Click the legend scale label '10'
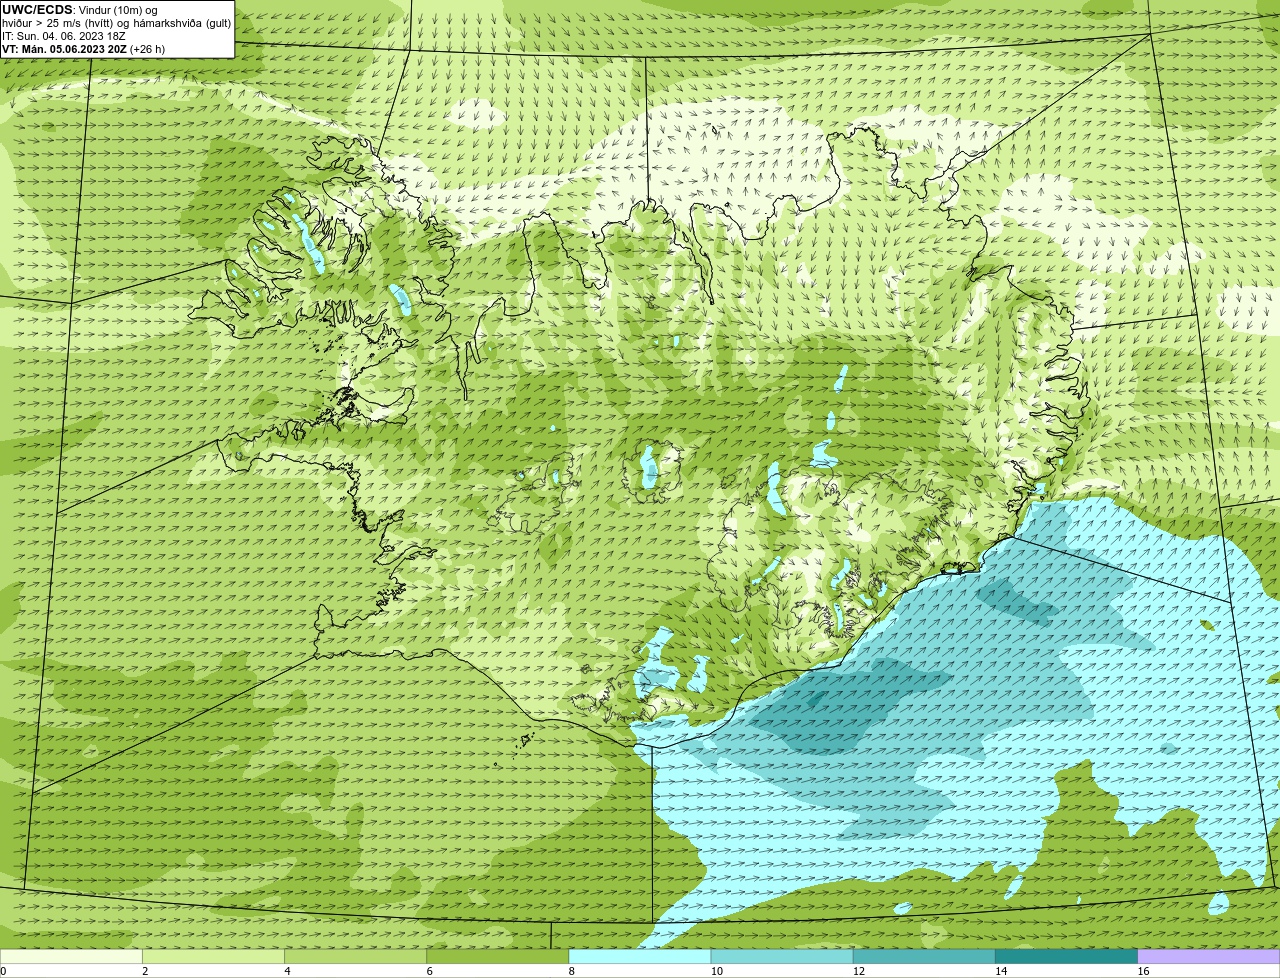 [716, 971]
